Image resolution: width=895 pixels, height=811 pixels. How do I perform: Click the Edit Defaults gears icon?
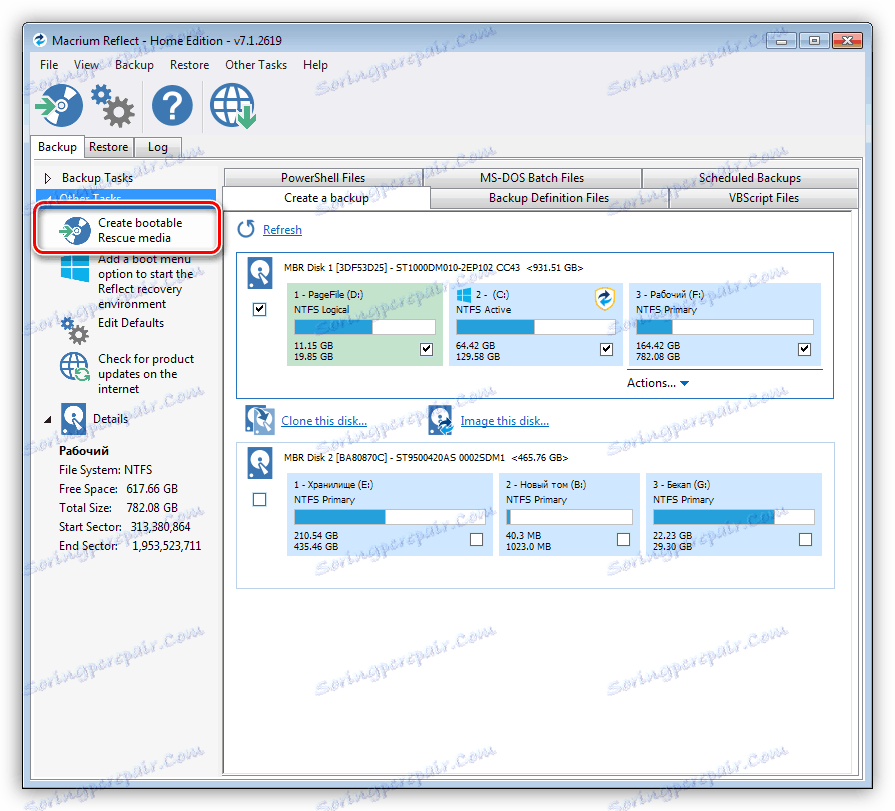pos(75,330)
